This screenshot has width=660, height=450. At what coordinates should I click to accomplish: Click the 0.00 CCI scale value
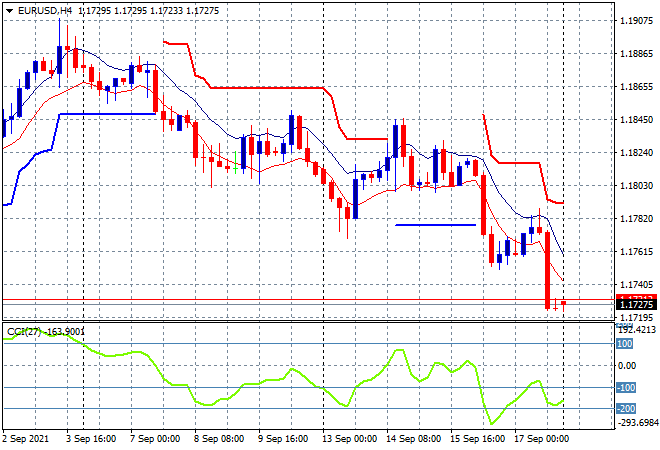coord(627,366)
